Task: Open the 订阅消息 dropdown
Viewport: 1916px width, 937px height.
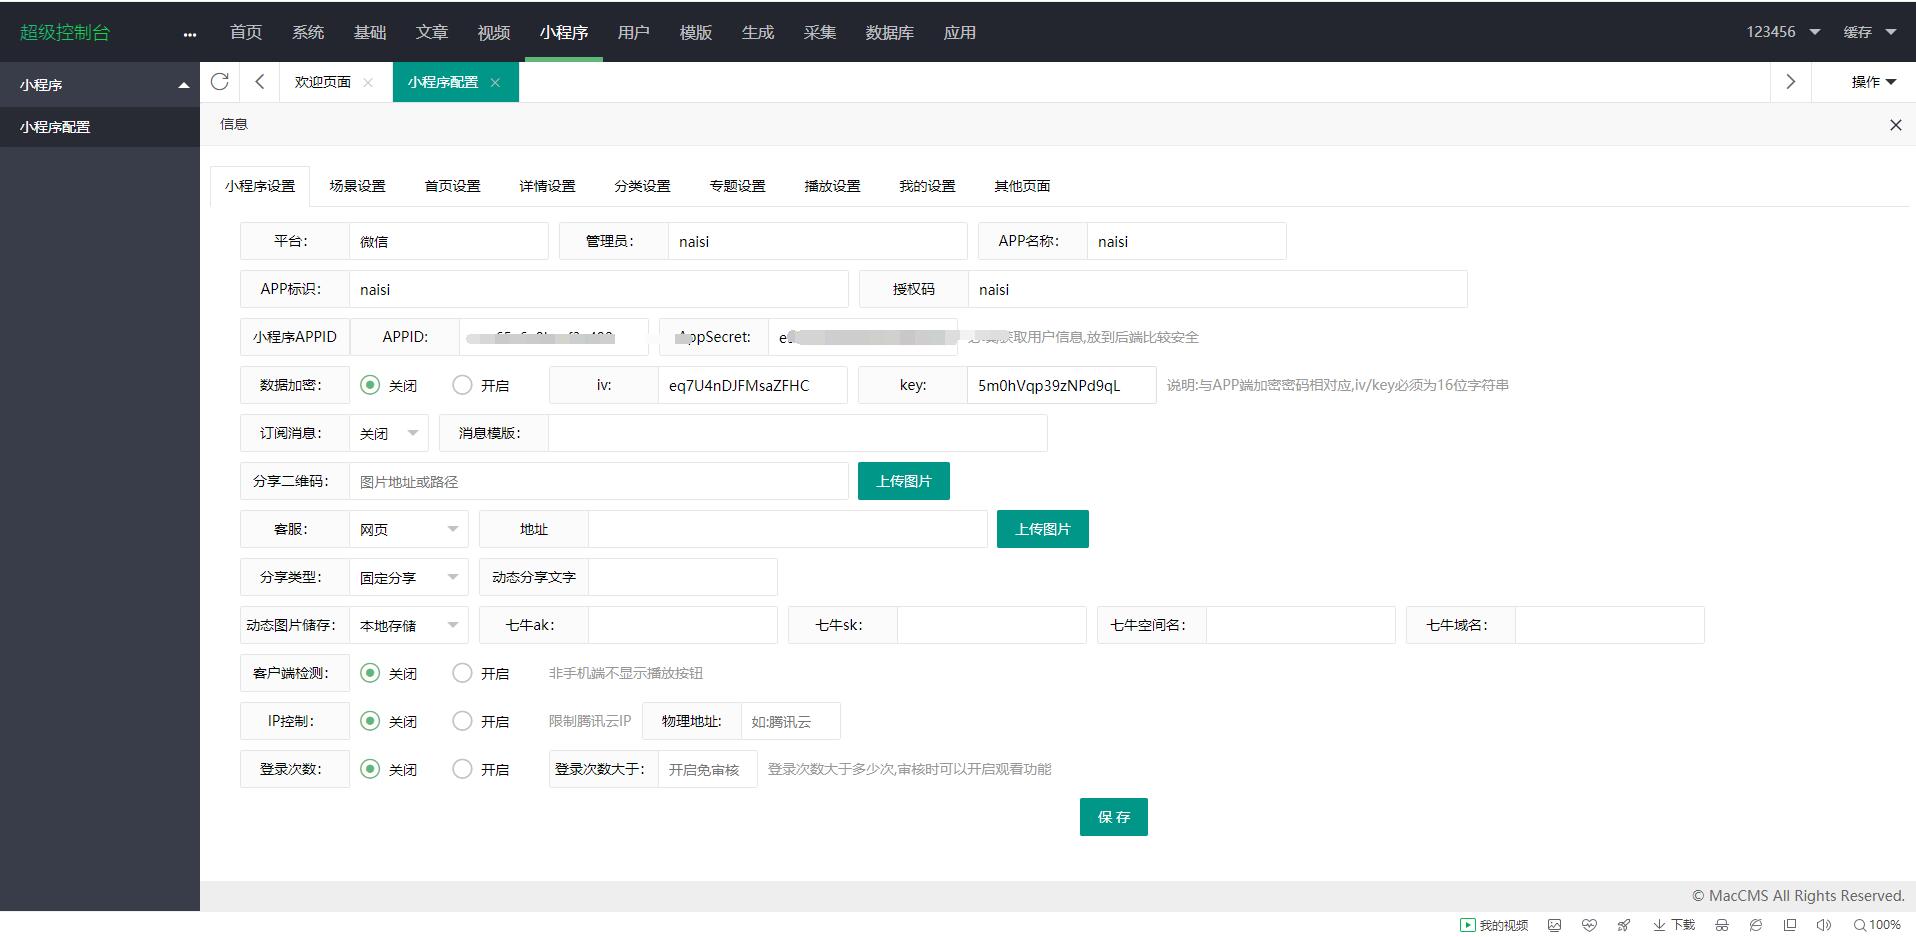Action: [389, 433]
